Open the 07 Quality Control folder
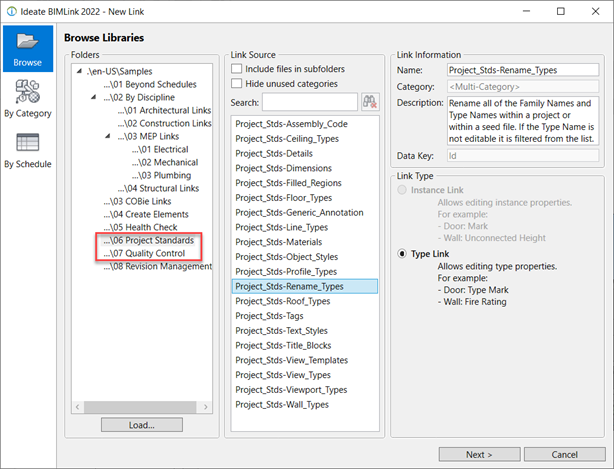614x469 pixels. coord(149,254)
